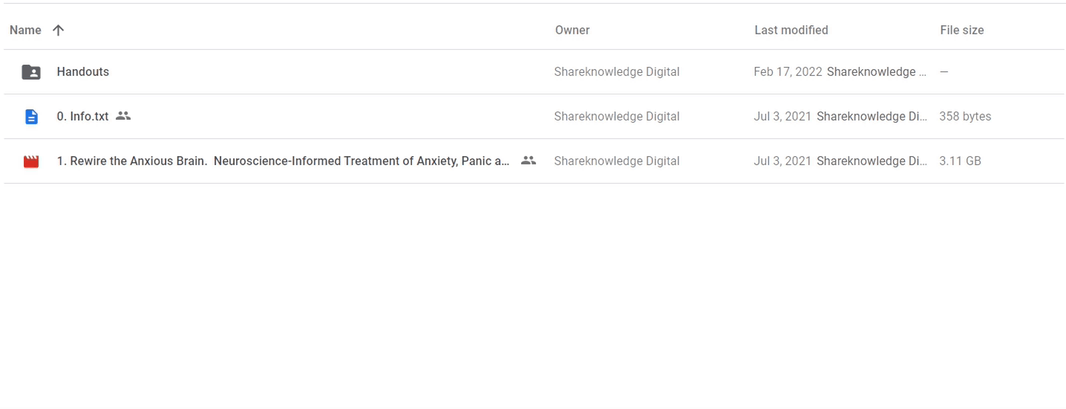Select the Feb 17, 2022 modified date

[787, 72]
